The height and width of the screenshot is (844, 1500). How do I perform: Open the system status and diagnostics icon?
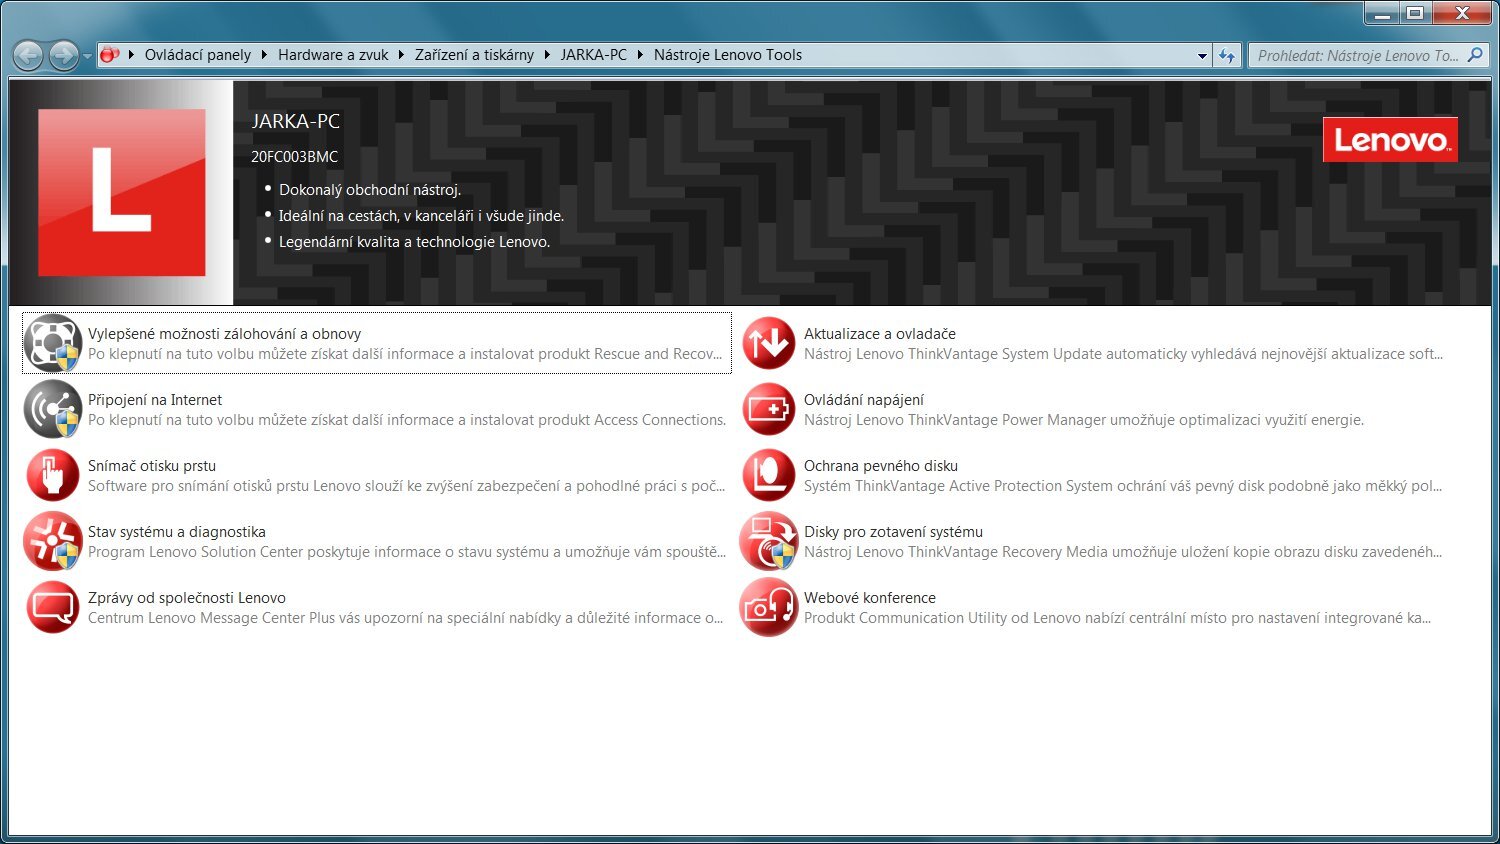tap(52, 541)
